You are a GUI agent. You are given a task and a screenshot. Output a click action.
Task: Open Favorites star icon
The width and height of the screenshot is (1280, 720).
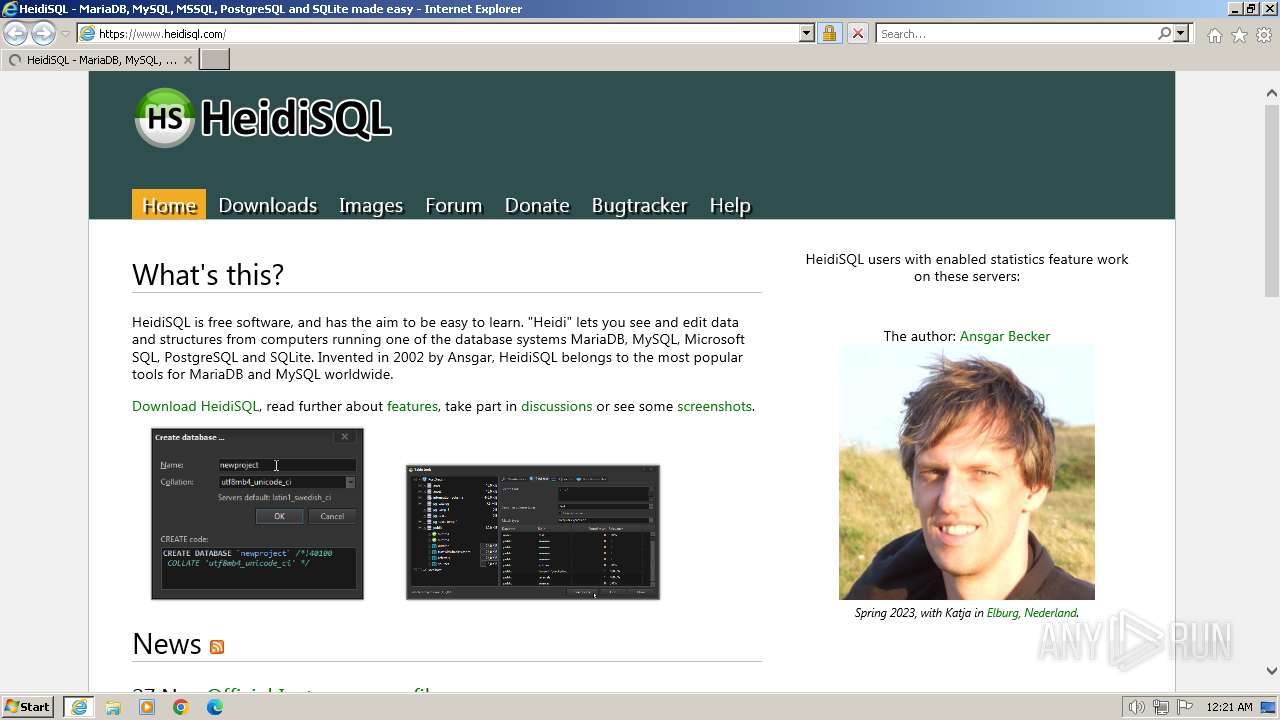pos(1239,34)
